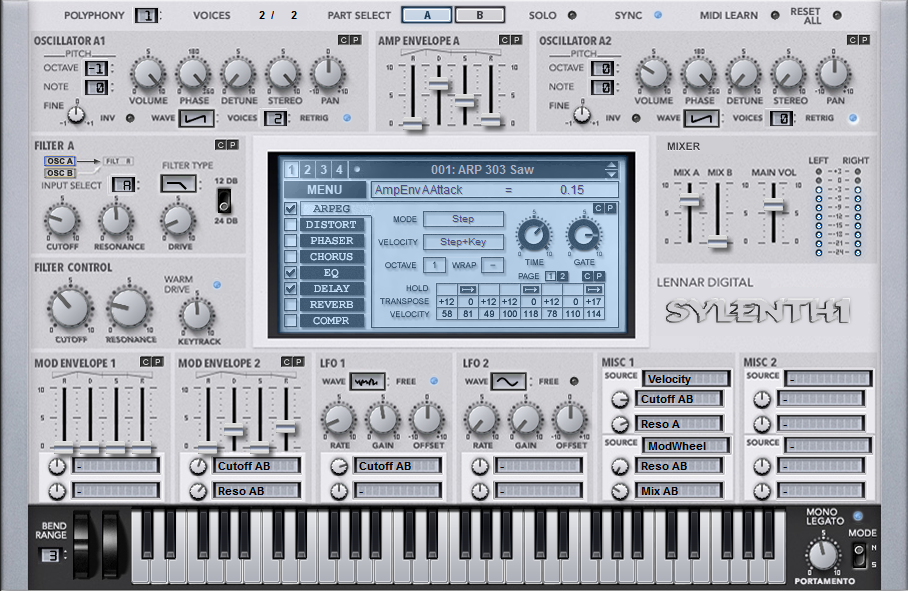Click LFO 2 Offset knob
Image resolution: width=908 pixels, height=591 pixels.
(570, 420)
